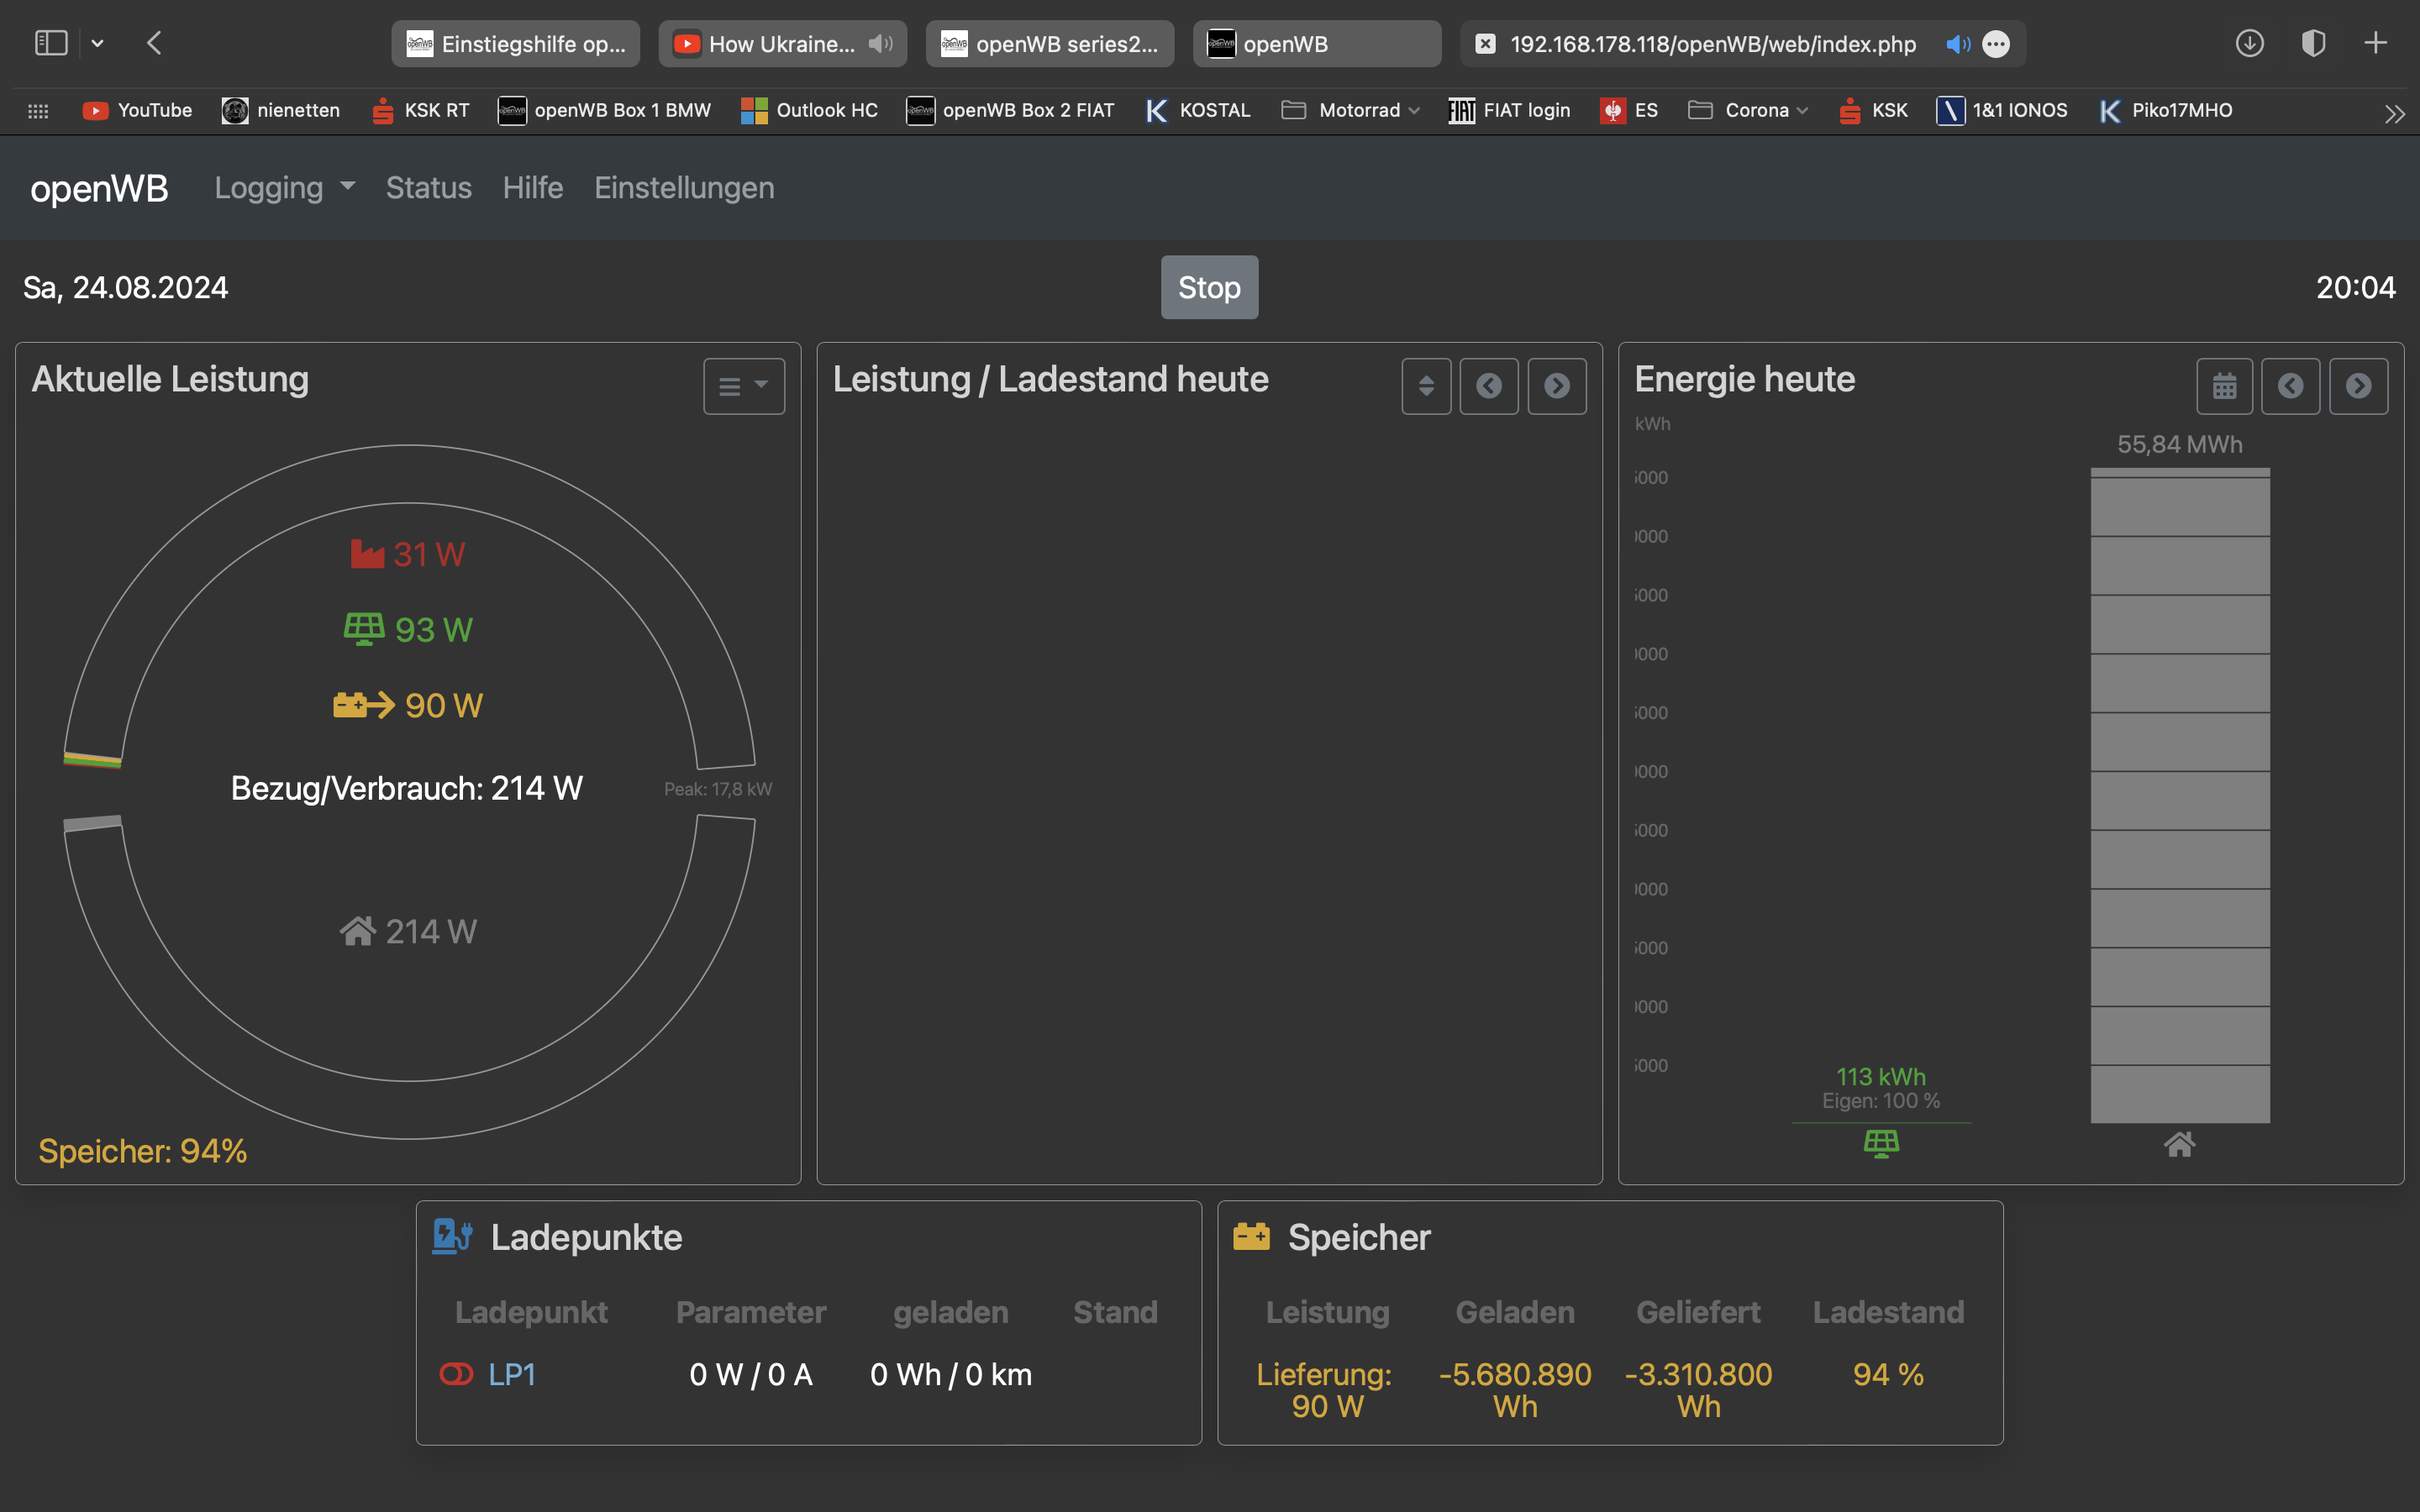Screen dimensions: 2420x1512
Task: Open the LP1 charge point link
Action: coord(512,1374)
